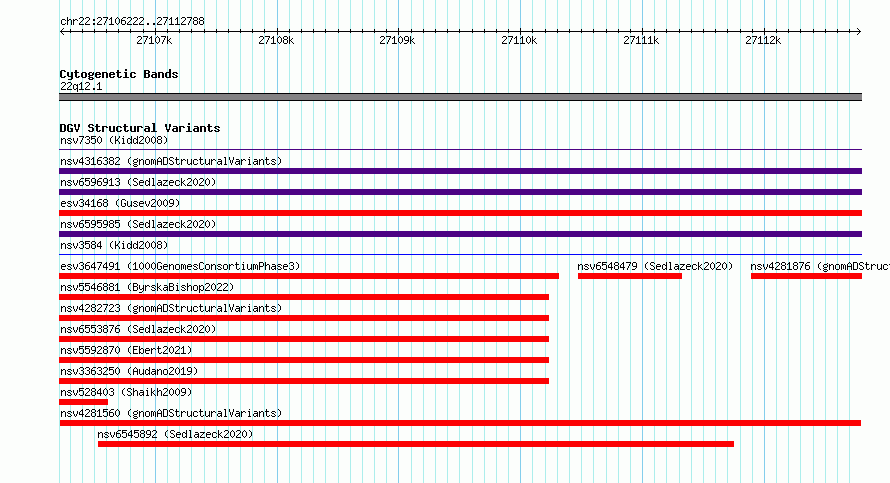Click the nsv6553876 red variant bar
The image size is (890, 483).
304,339
